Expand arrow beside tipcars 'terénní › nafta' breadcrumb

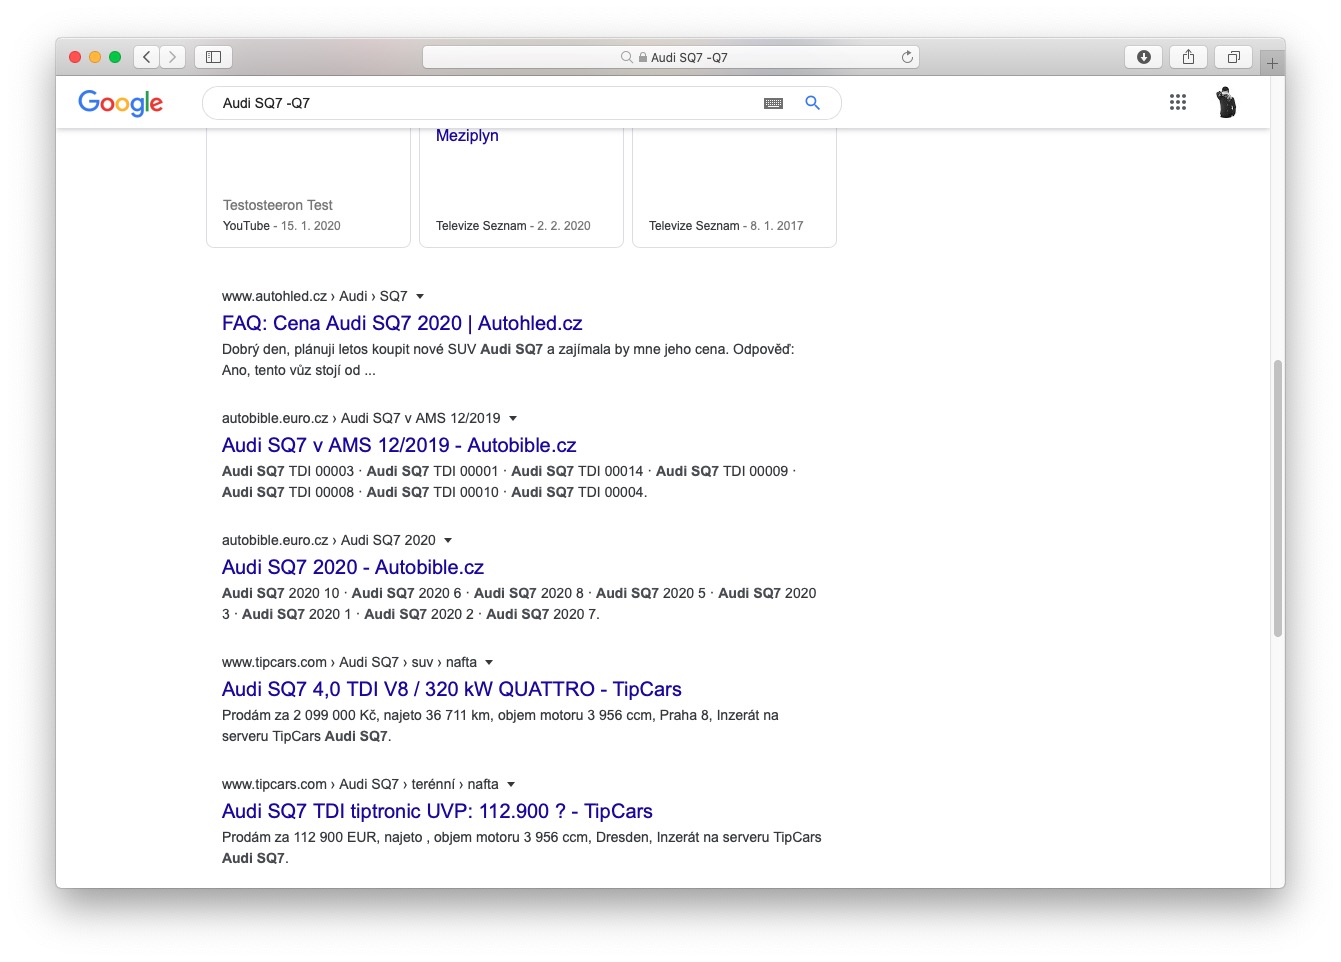coord(511,784)
